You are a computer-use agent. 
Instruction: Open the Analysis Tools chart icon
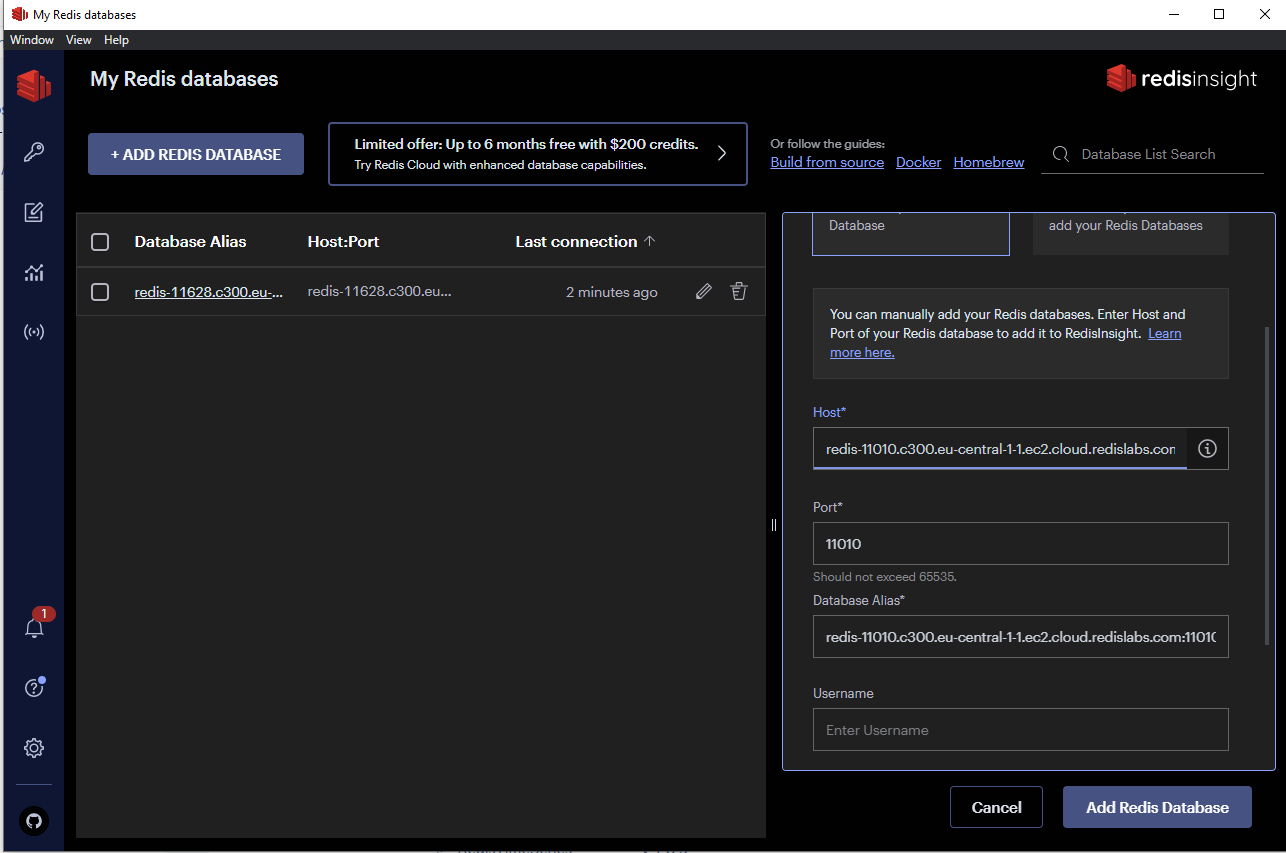(34, 272)
